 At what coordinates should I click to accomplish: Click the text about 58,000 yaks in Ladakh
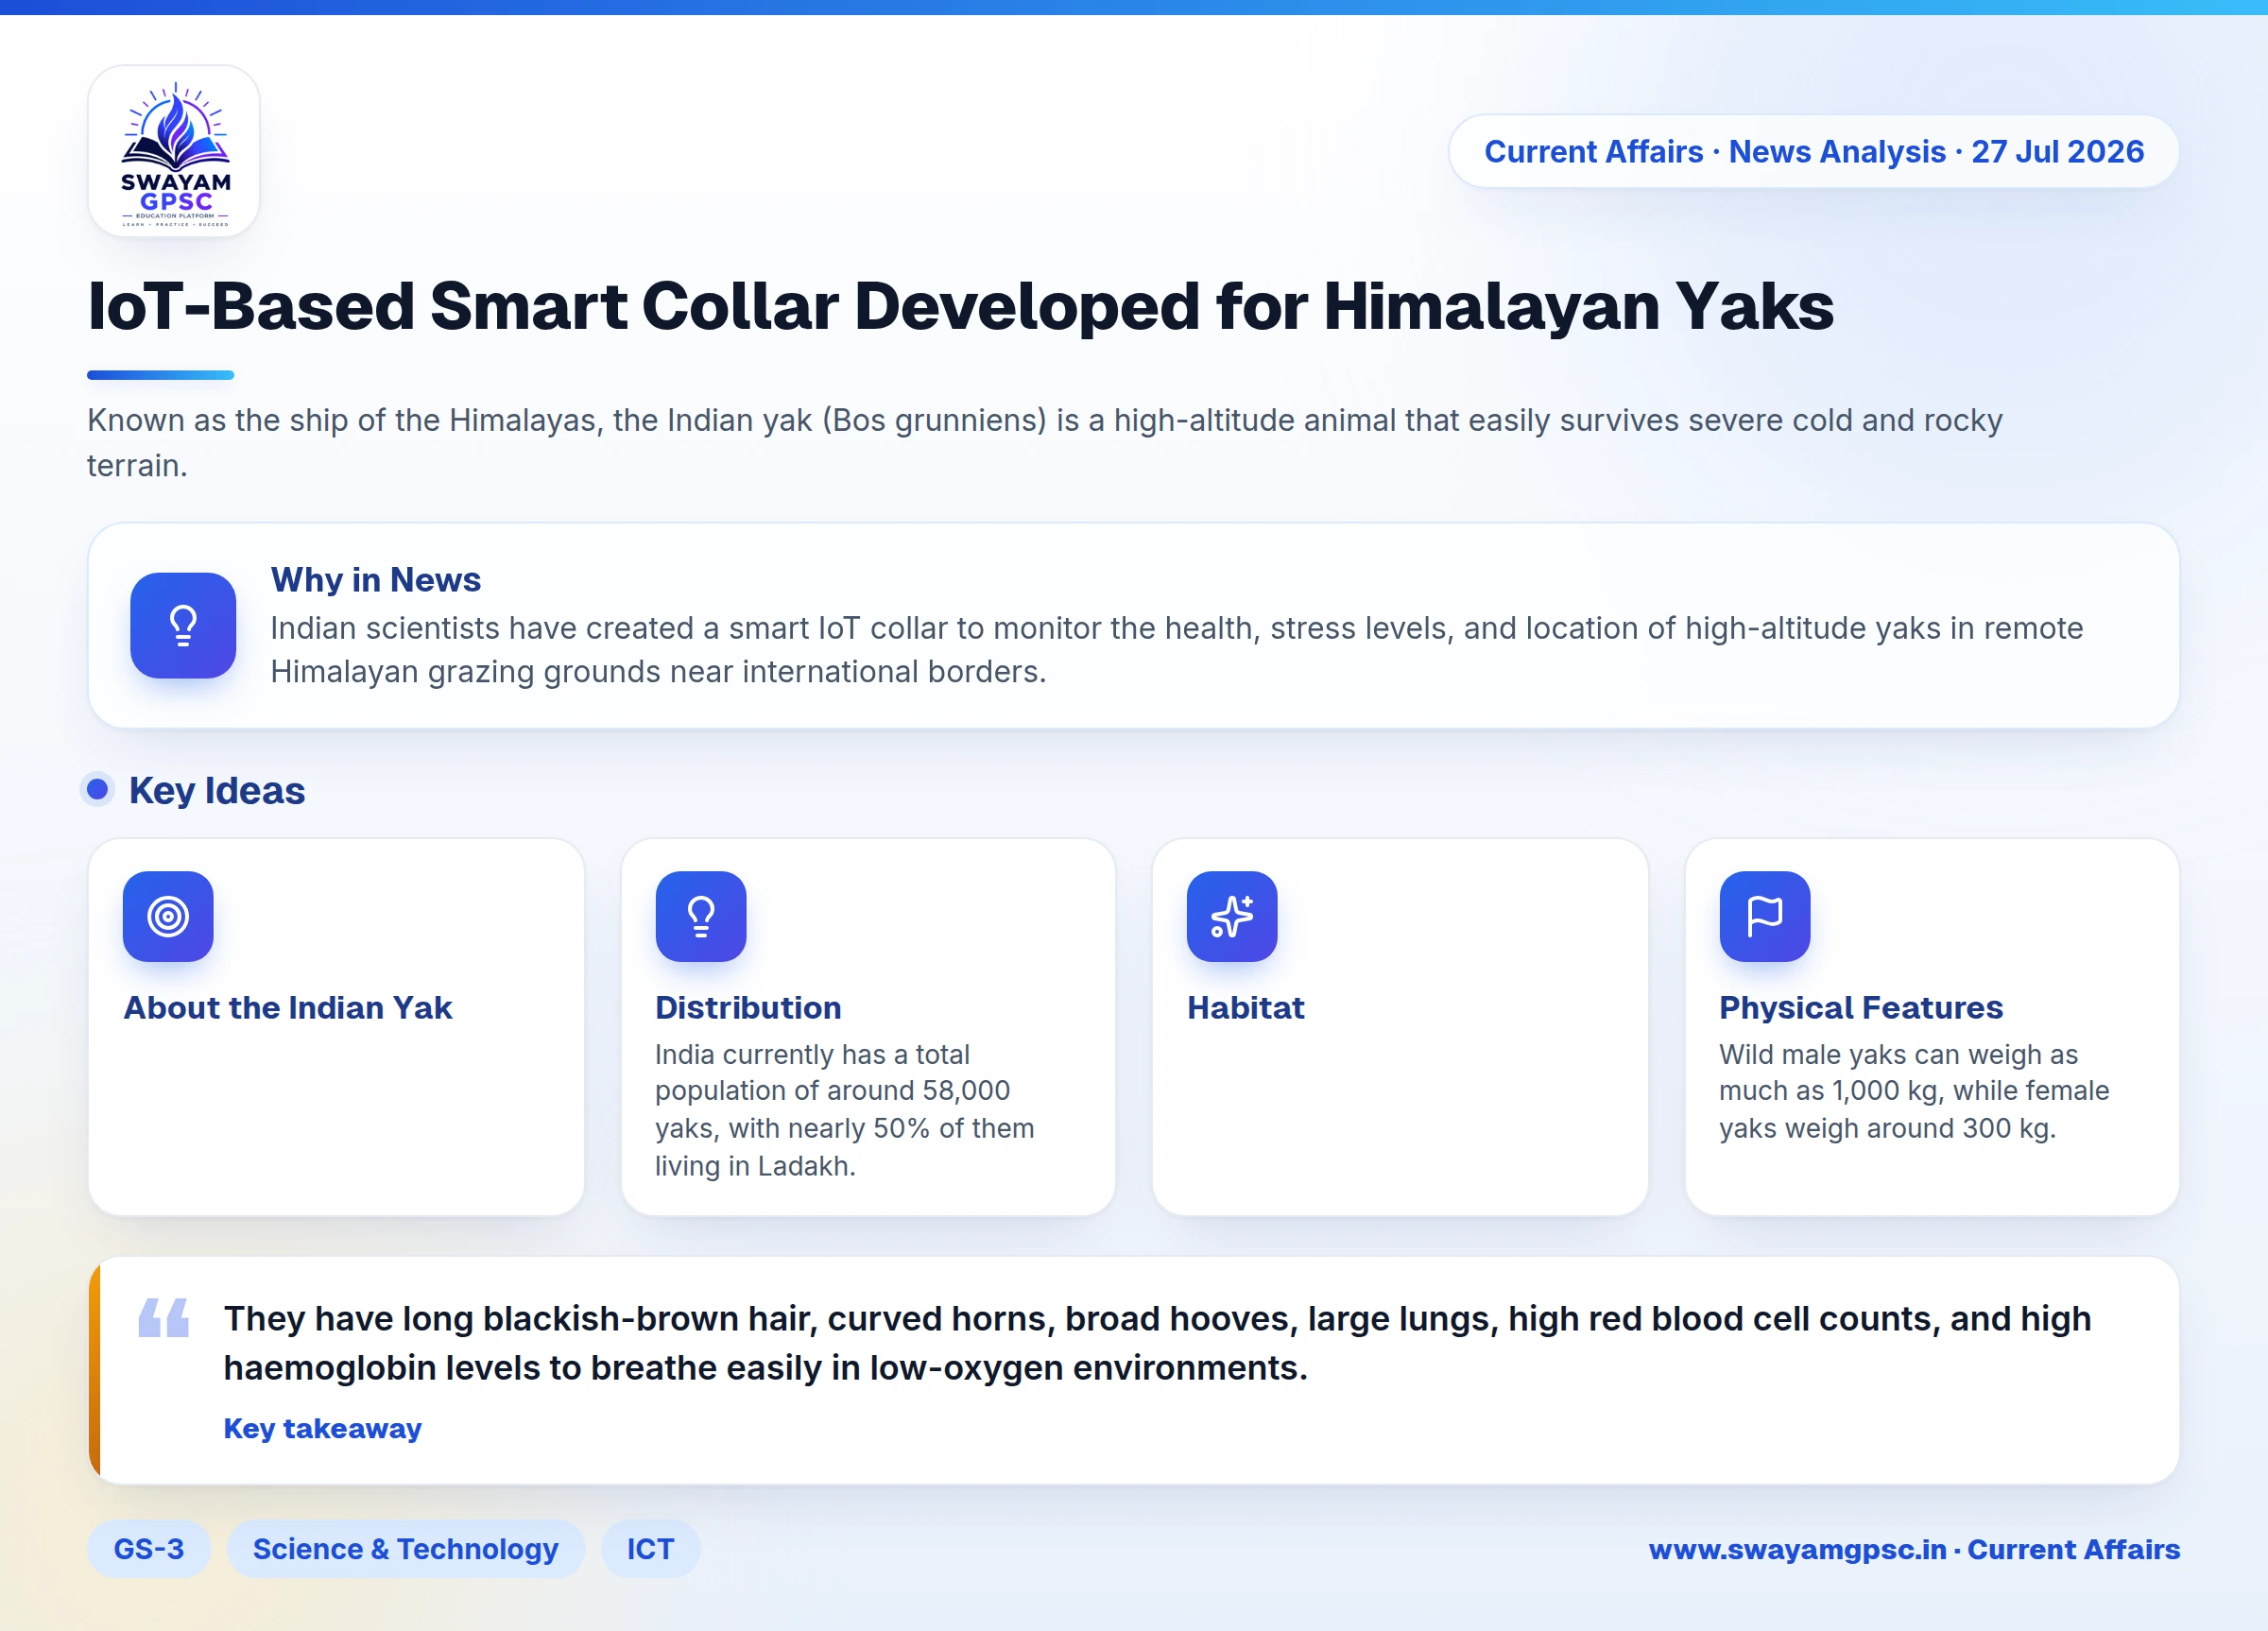[x=845, y=1110]
